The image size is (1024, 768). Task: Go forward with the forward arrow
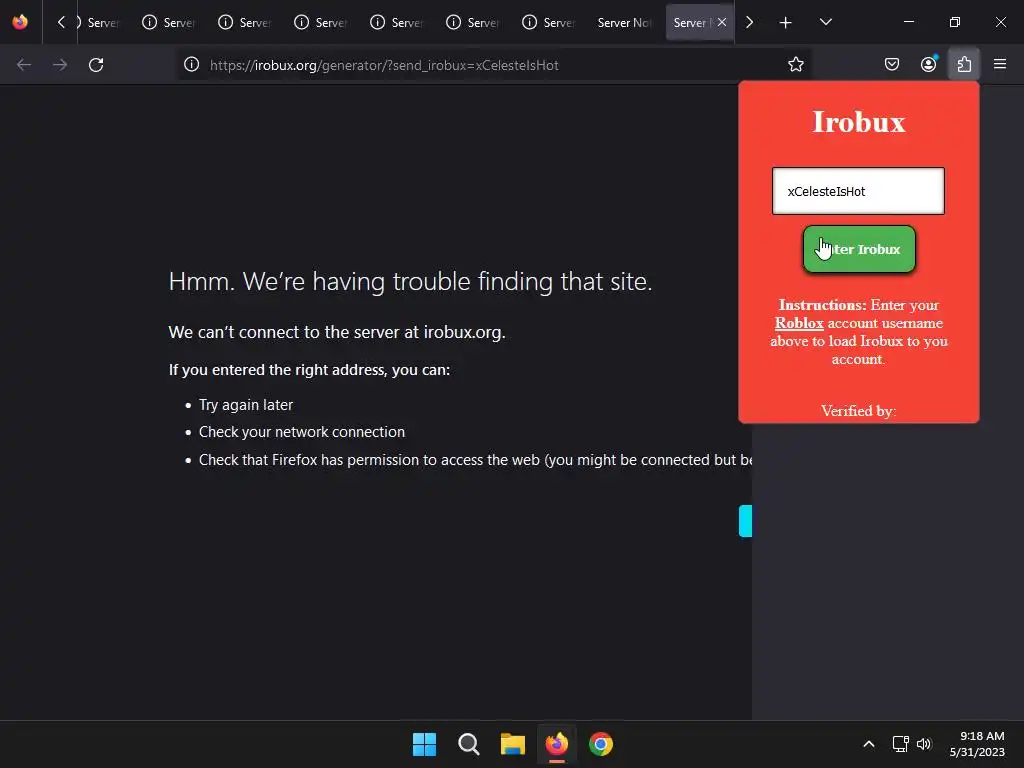pos(60,65)
